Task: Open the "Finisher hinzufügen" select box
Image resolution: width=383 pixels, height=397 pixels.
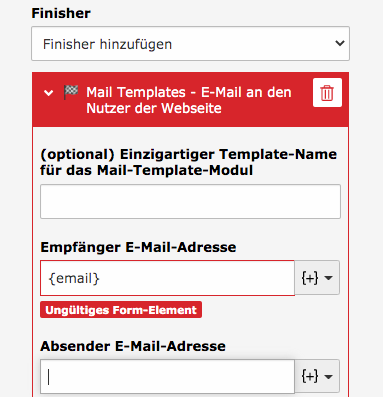Action: point(190,44)
